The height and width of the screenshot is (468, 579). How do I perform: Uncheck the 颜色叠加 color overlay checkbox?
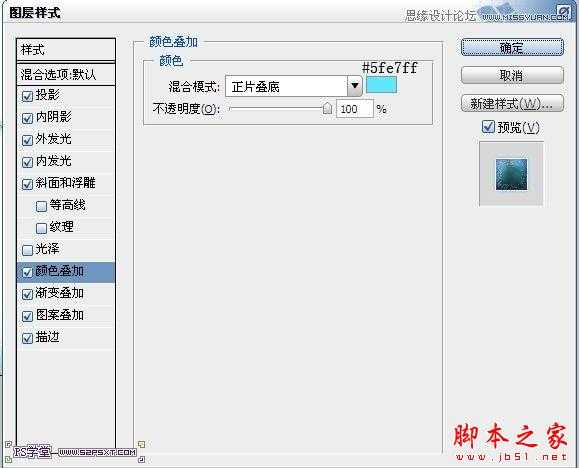point(27,272)
